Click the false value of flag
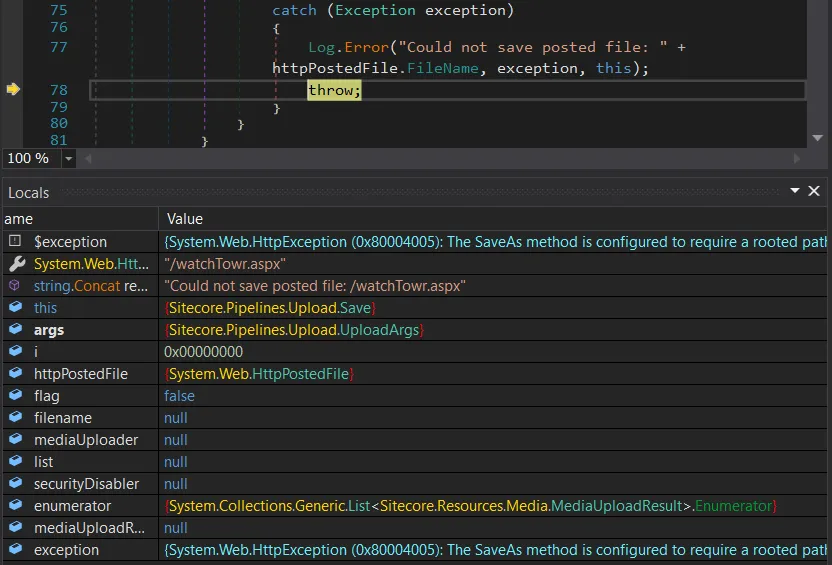The width and height of the screenshot is (832, 565). (179, 396)
